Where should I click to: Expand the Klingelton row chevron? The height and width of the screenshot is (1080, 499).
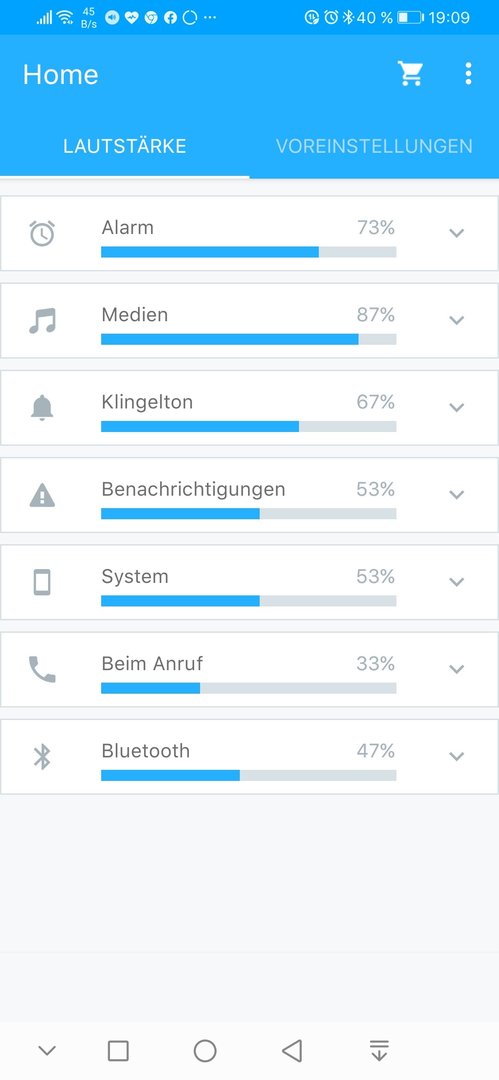click(456, 408)
